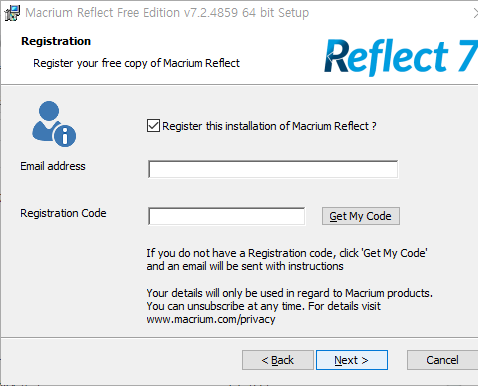
Task: Click the www.macrium.com/privacy text
Action: click(x=211, y=319)
